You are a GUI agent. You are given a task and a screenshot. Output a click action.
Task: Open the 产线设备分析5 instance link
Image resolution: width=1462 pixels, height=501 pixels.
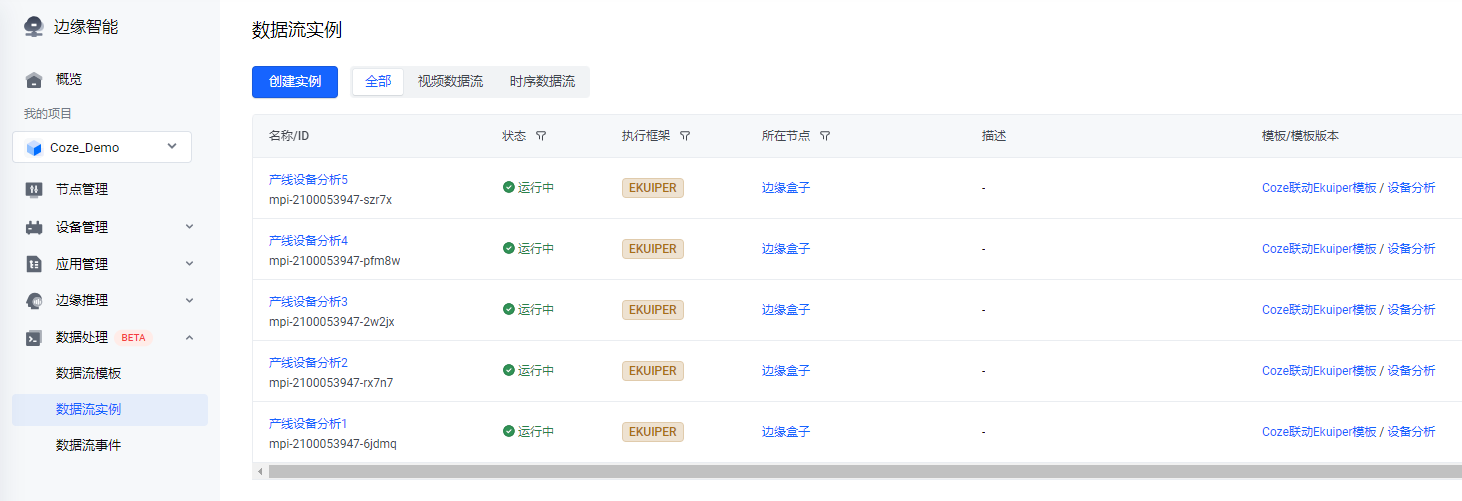(308, 180)
